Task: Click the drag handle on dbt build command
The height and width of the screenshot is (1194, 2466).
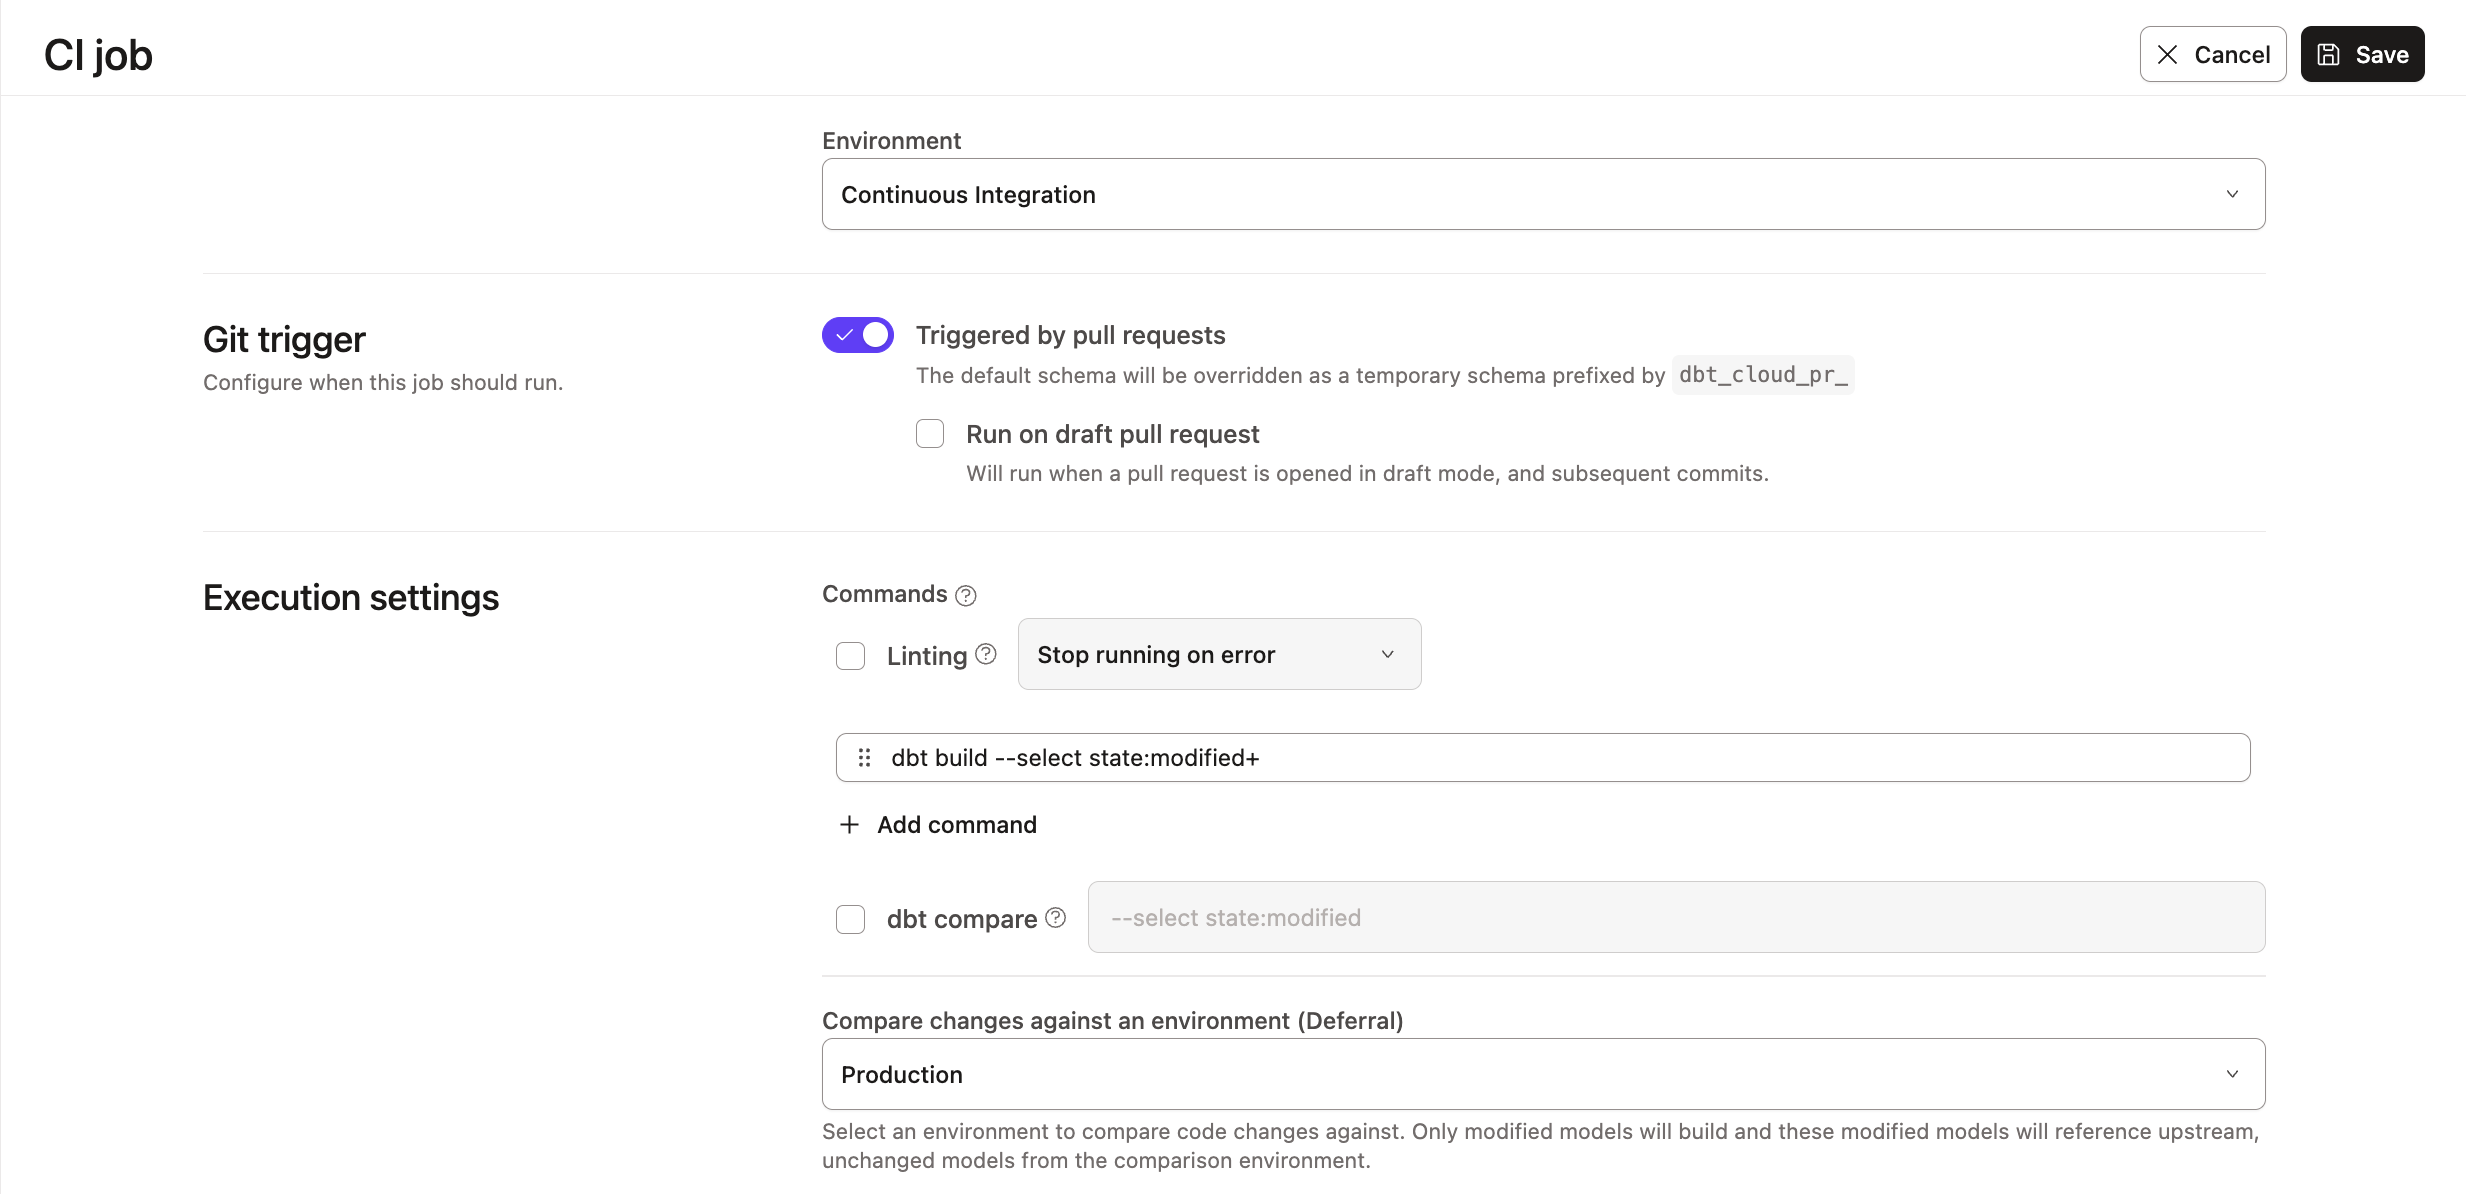Action: click(864, 758)
